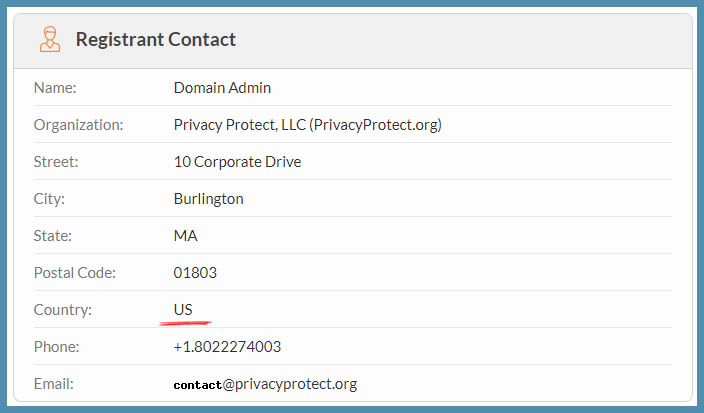Click the Street field label
Image resolution: width=704 pixels, height=413 pixels.
coord(56,162)
